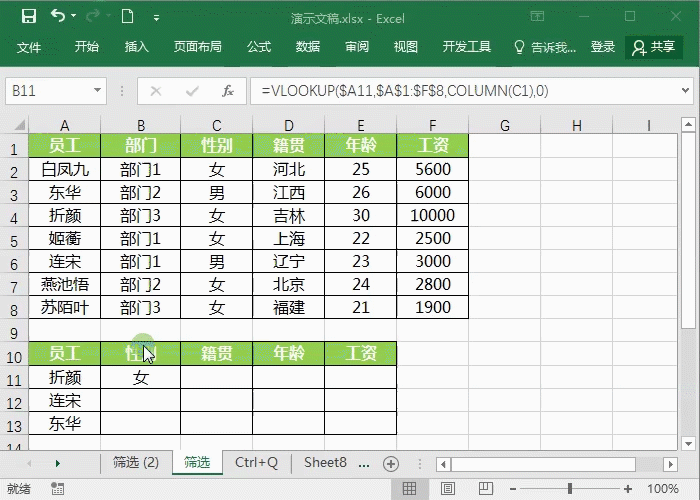Switch to Page Break Preview icon
700x500 pixels.
486,489
